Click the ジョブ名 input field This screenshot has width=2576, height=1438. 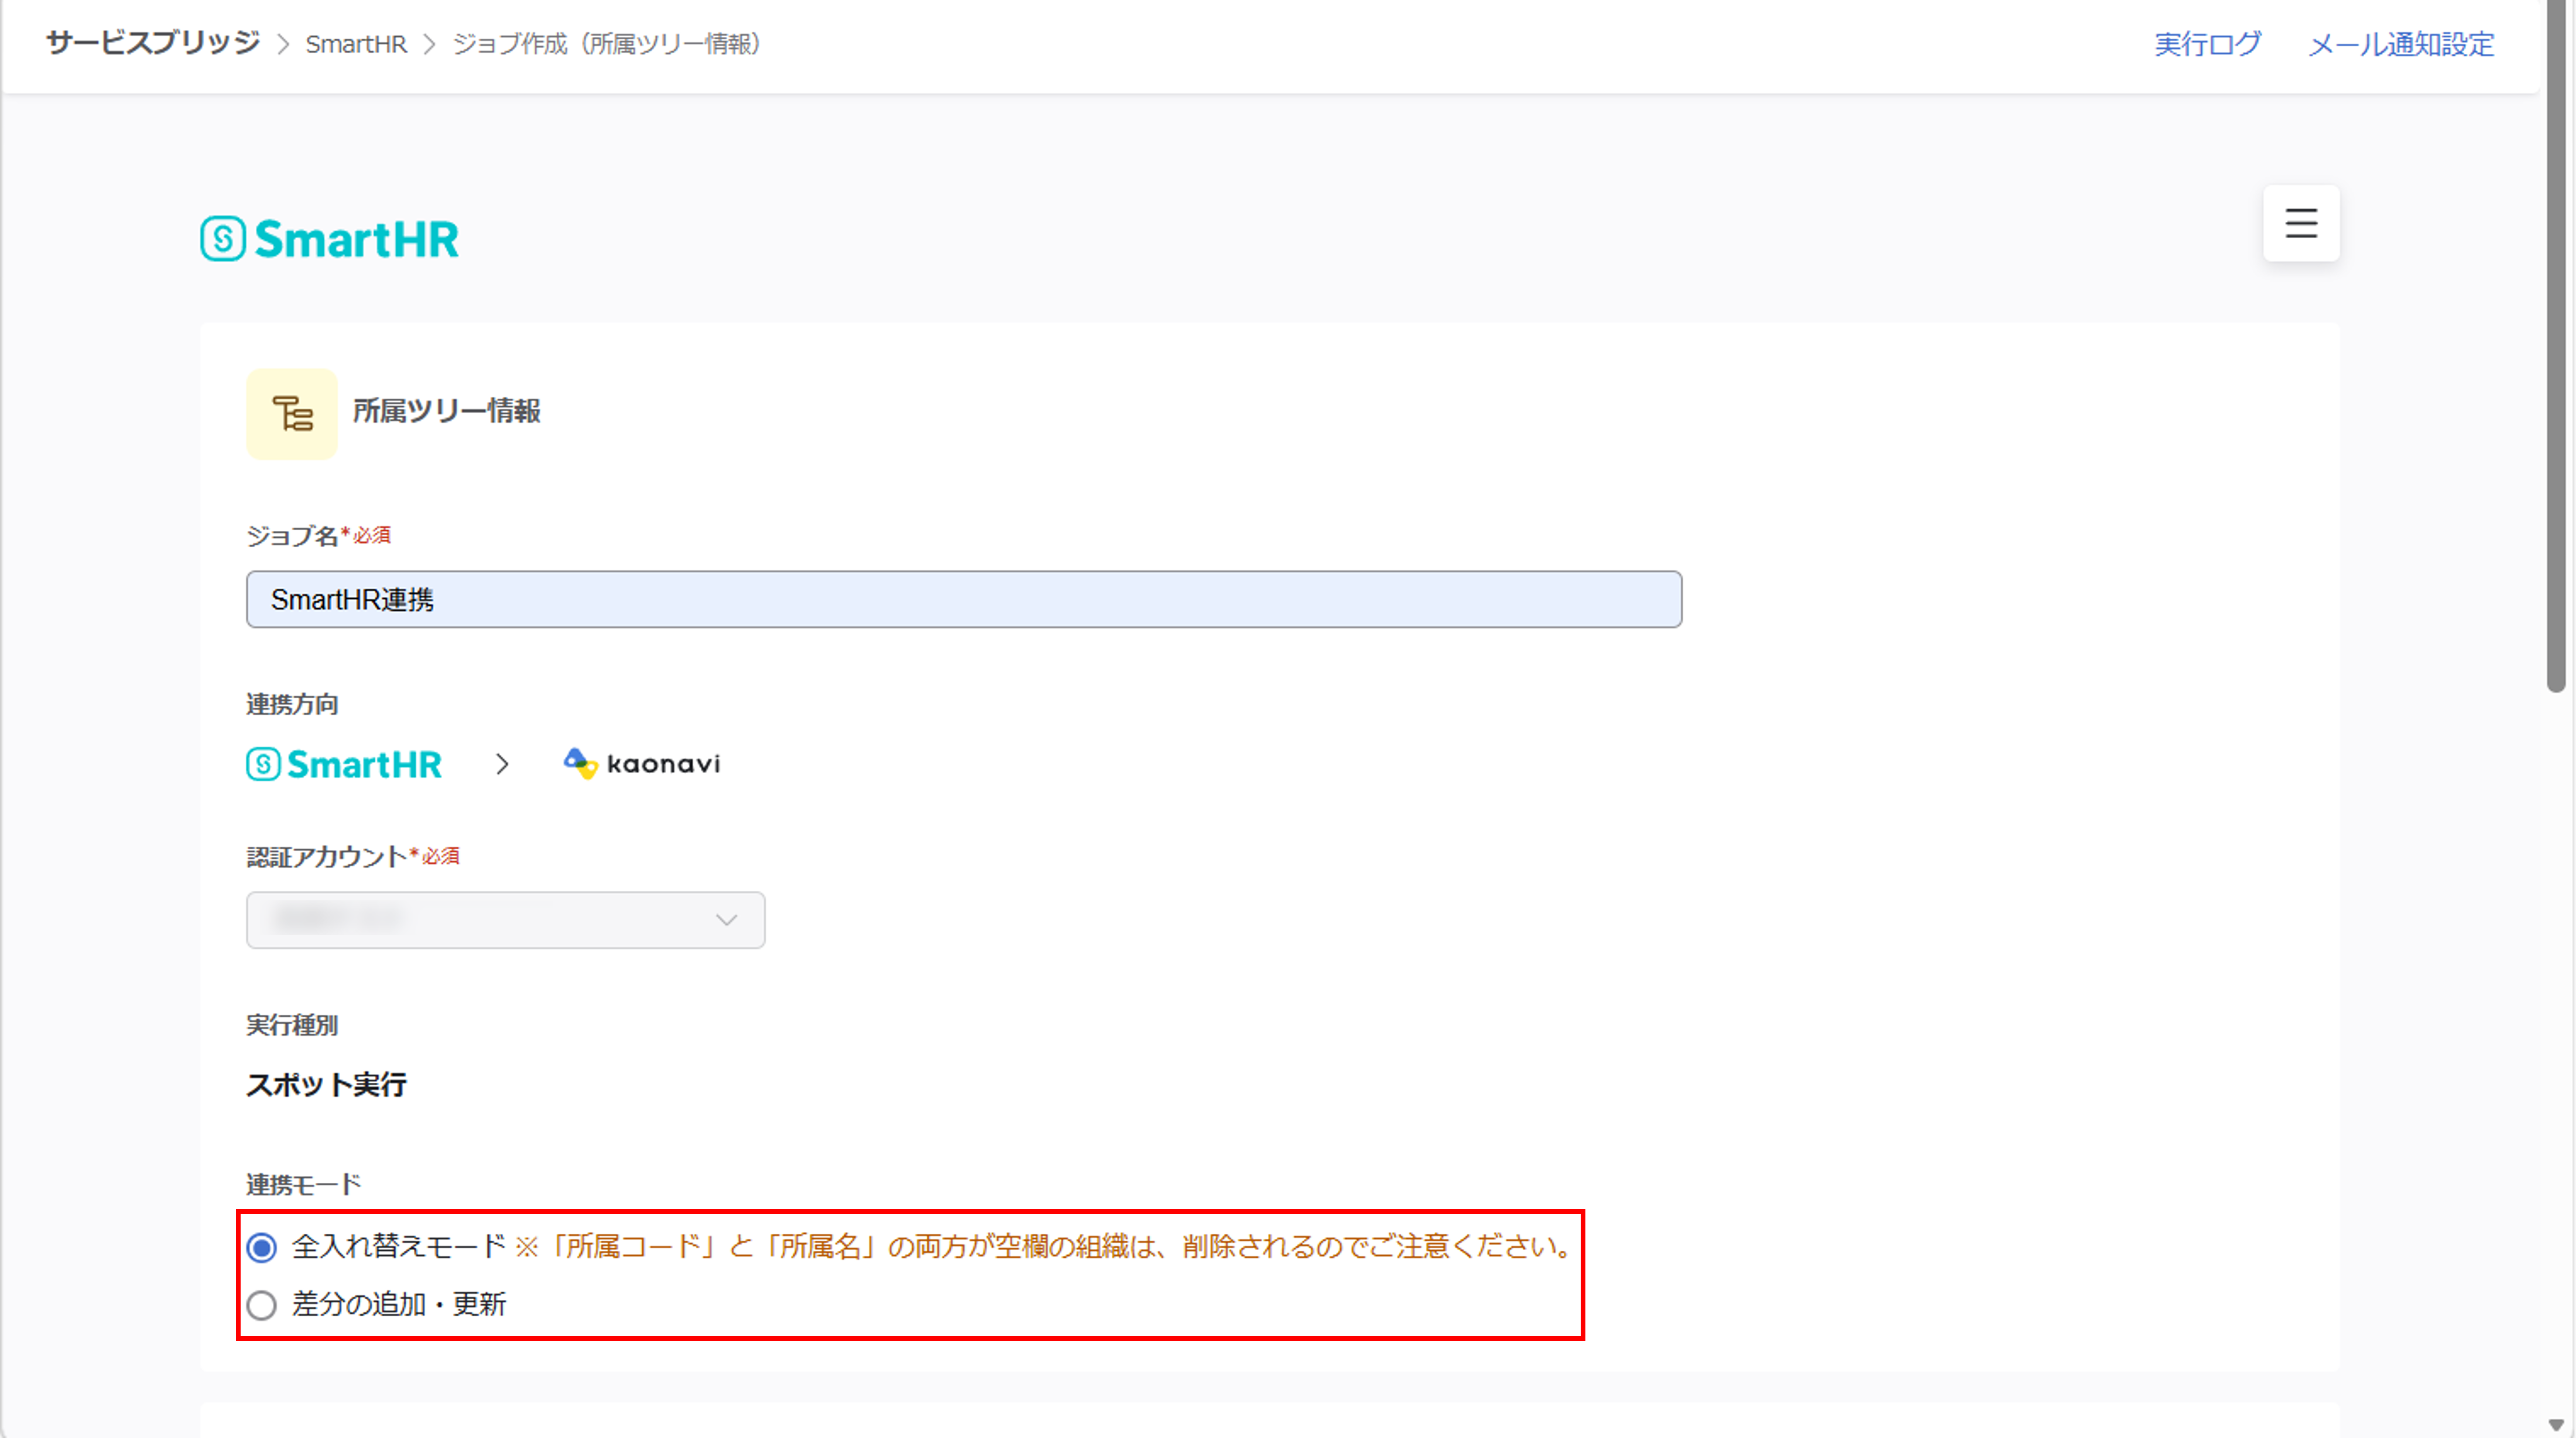coord(964,599)
